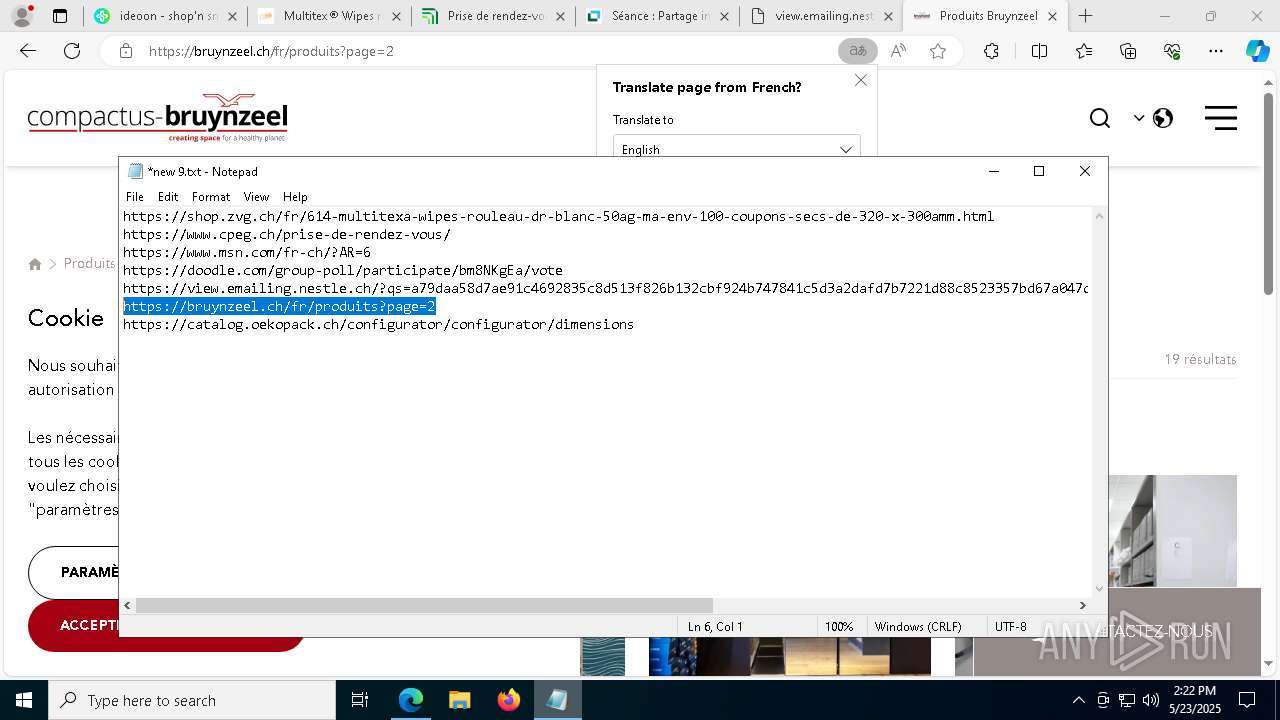Open the hamburger menu on Bruynzeel site

1221,118
